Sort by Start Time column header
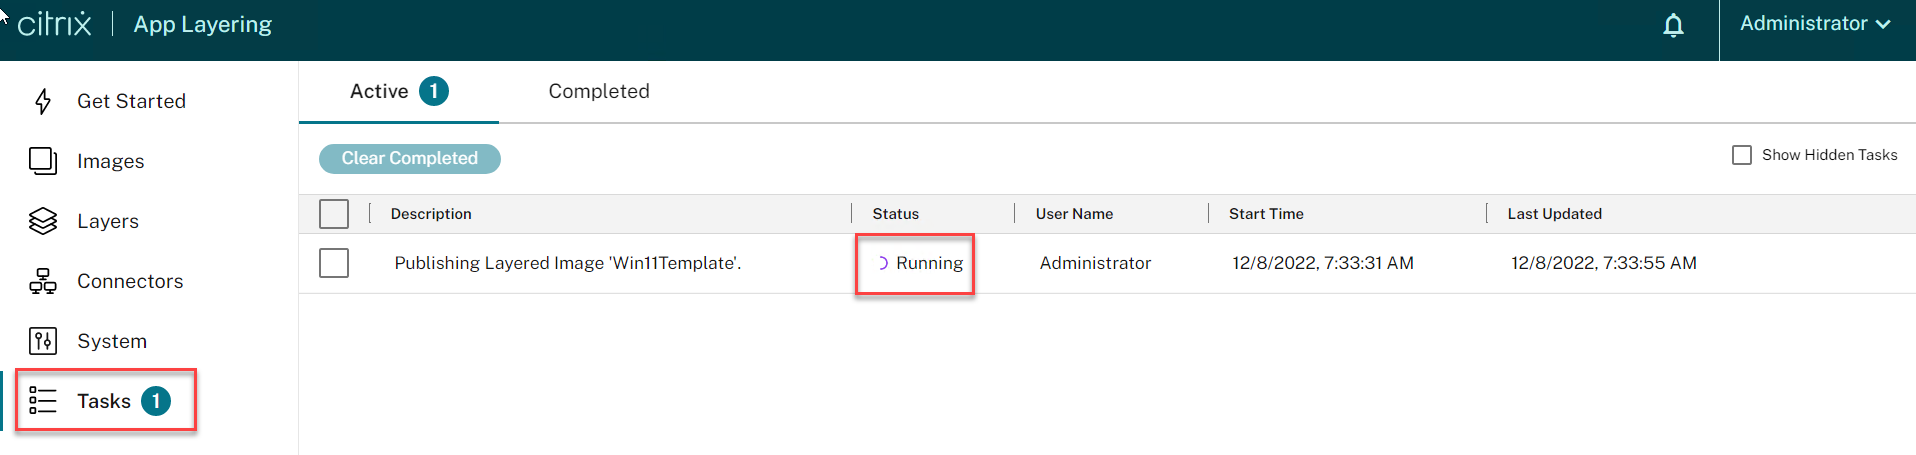 click(1266, 214)
